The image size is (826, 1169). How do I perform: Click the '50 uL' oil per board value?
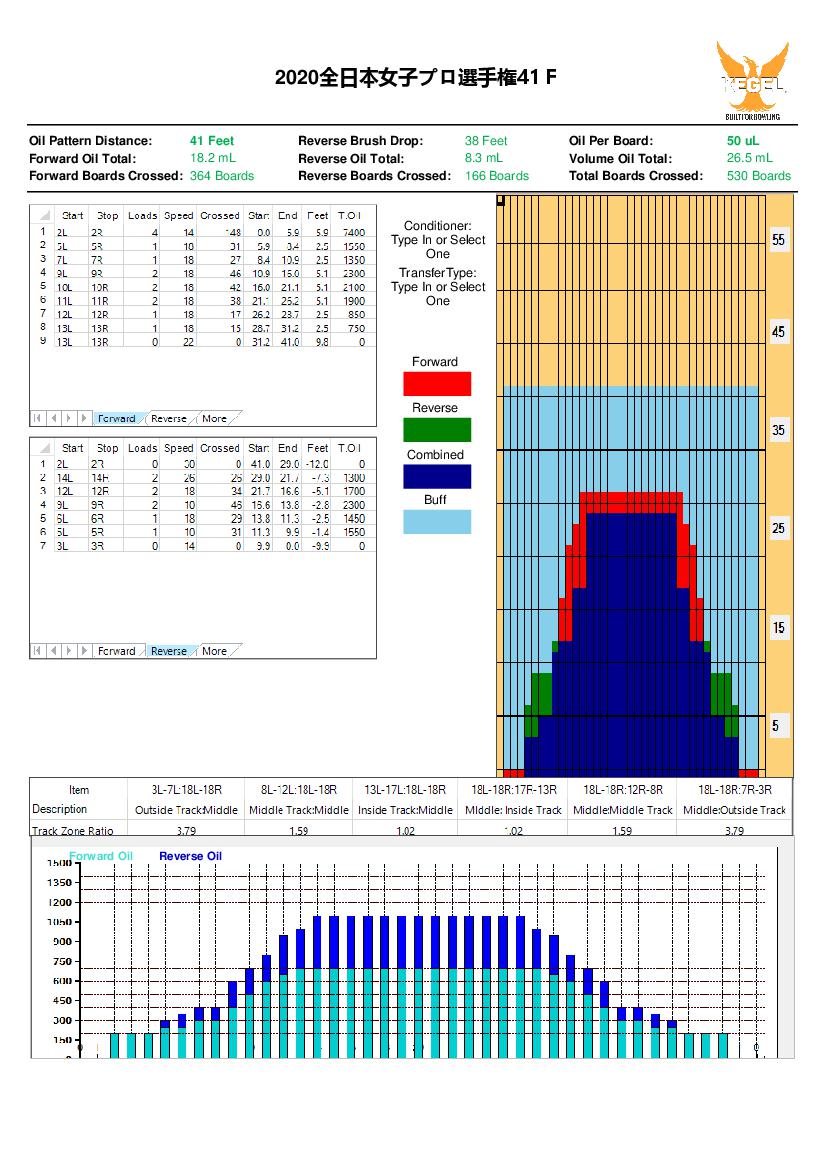[x=743, y=141]
